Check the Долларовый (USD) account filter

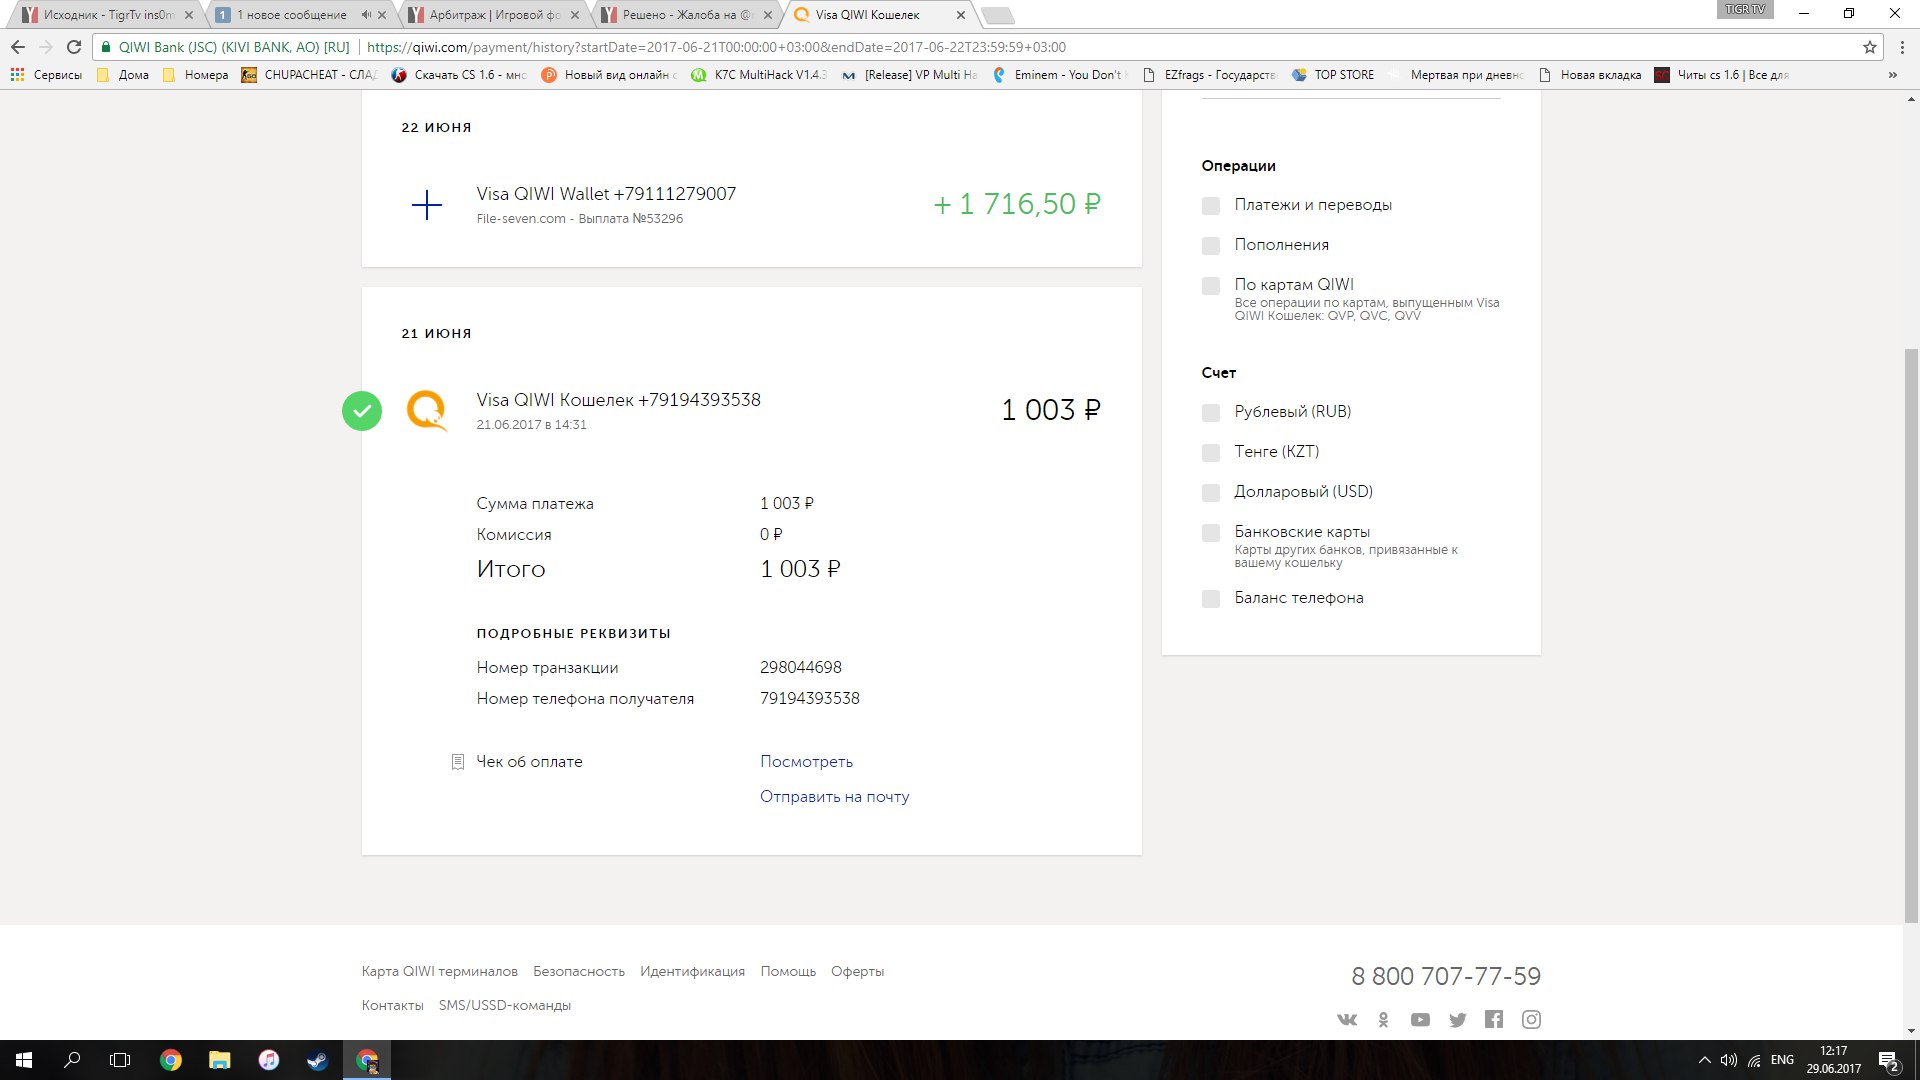pyautogui.click(x=1211, y=493)
